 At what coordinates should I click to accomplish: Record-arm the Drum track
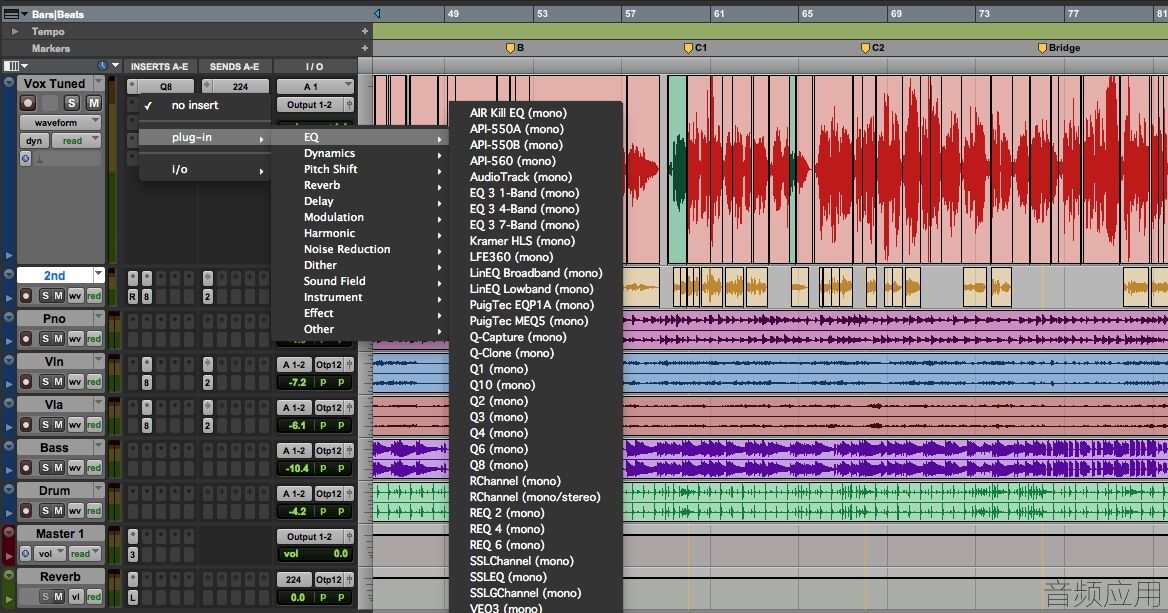26,510
